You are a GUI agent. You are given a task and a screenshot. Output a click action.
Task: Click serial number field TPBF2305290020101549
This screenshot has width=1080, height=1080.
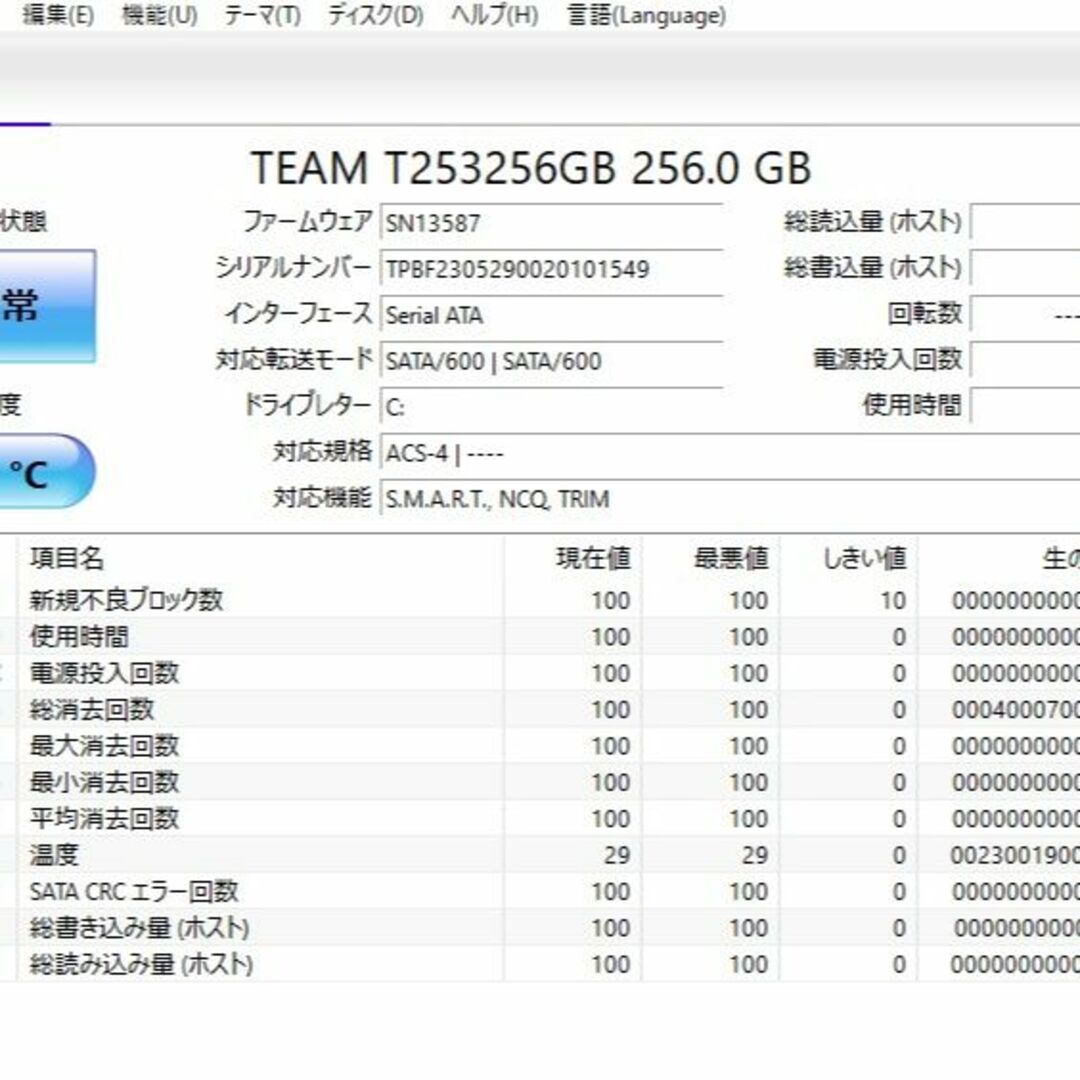(551, 268)
